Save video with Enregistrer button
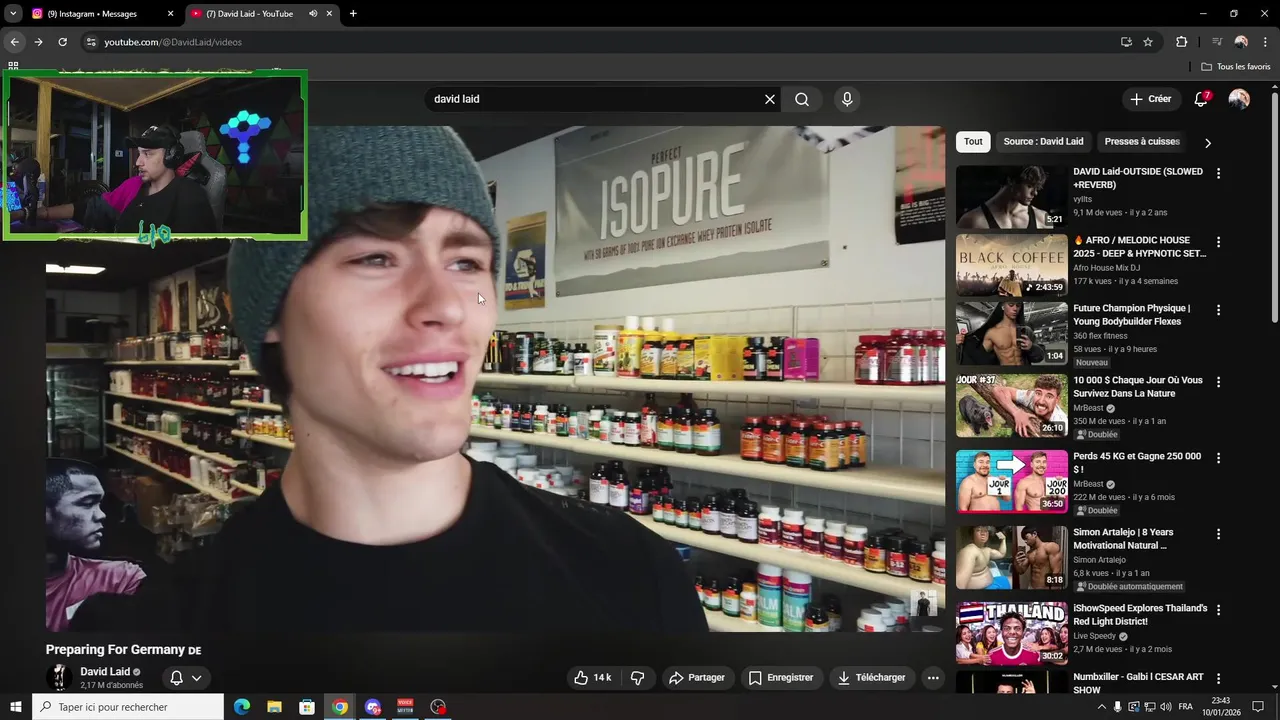The width and height of the screenshot is (1280, 720). pos(781,678)
